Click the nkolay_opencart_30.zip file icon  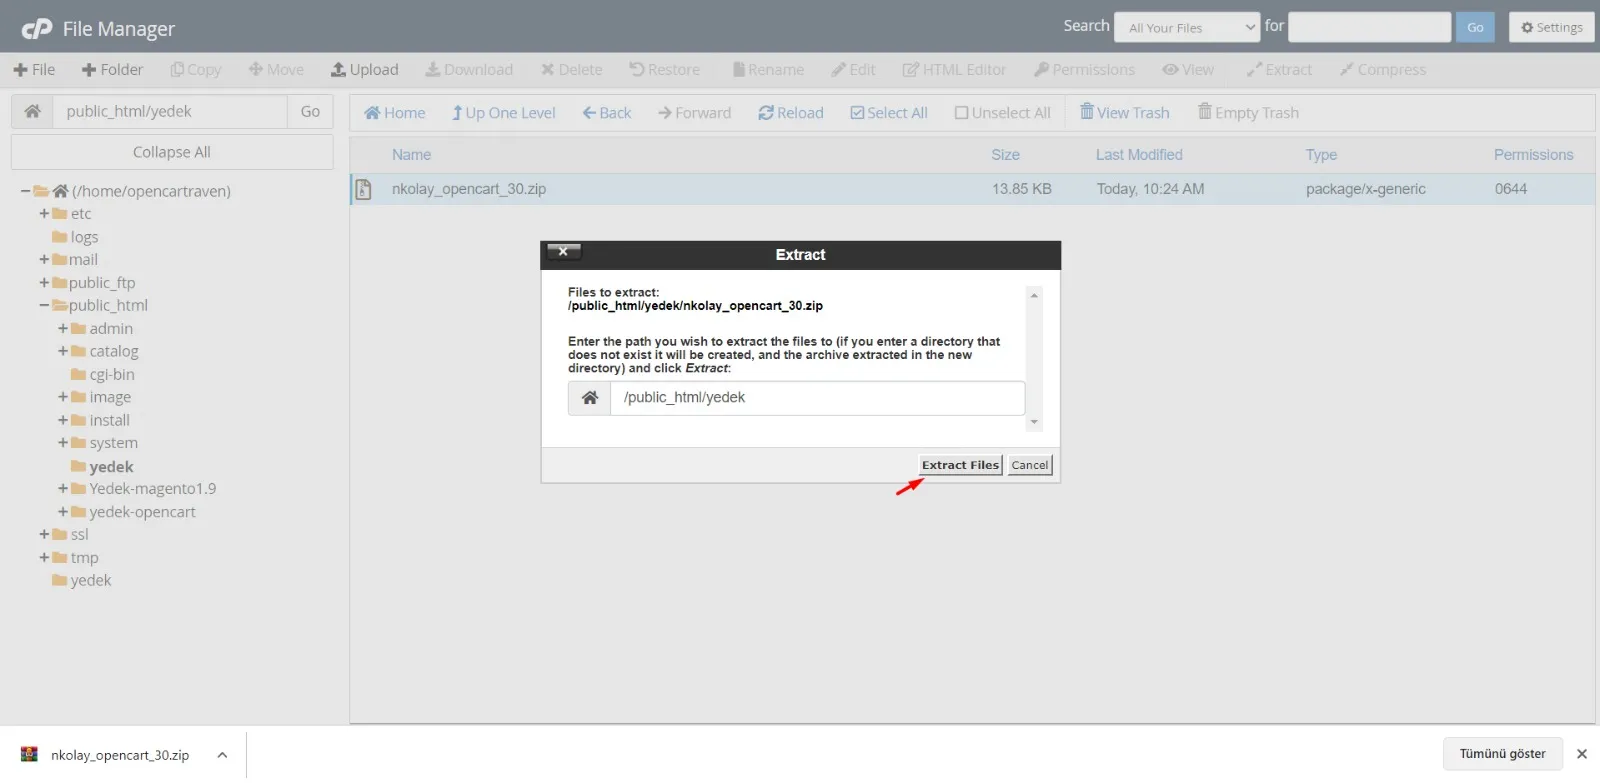364,189
